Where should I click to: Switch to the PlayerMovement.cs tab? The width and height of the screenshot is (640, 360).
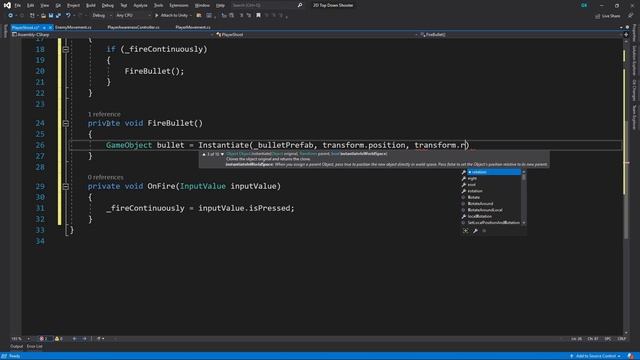193,27
